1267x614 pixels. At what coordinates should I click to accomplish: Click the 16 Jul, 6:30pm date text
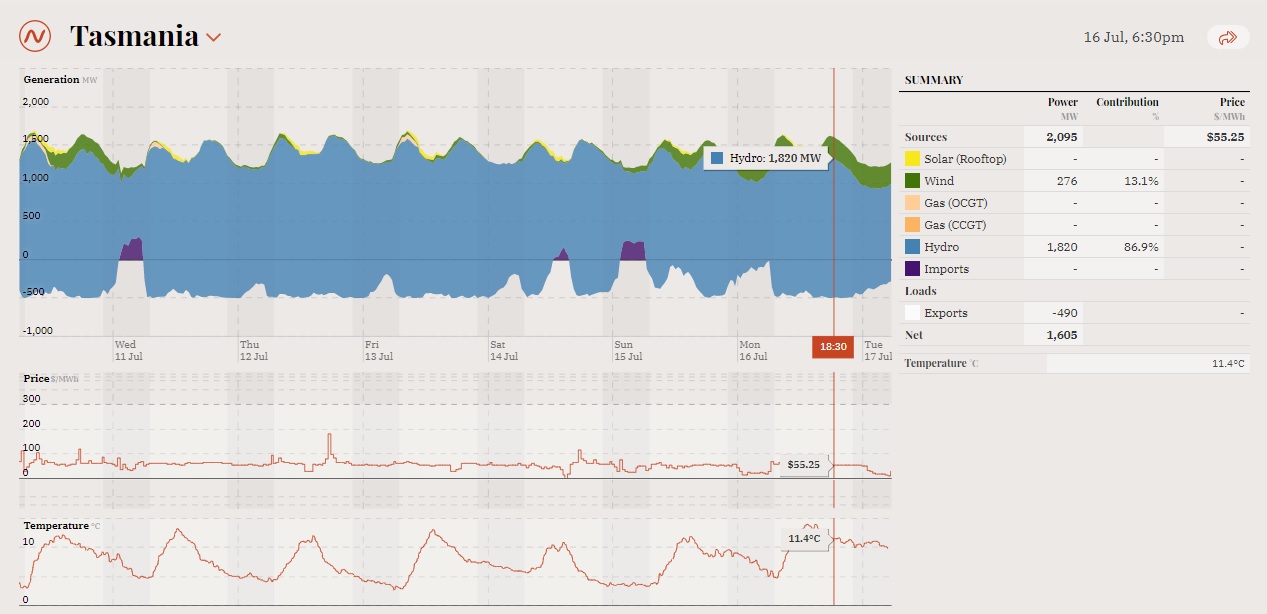tap(1134, 37)
